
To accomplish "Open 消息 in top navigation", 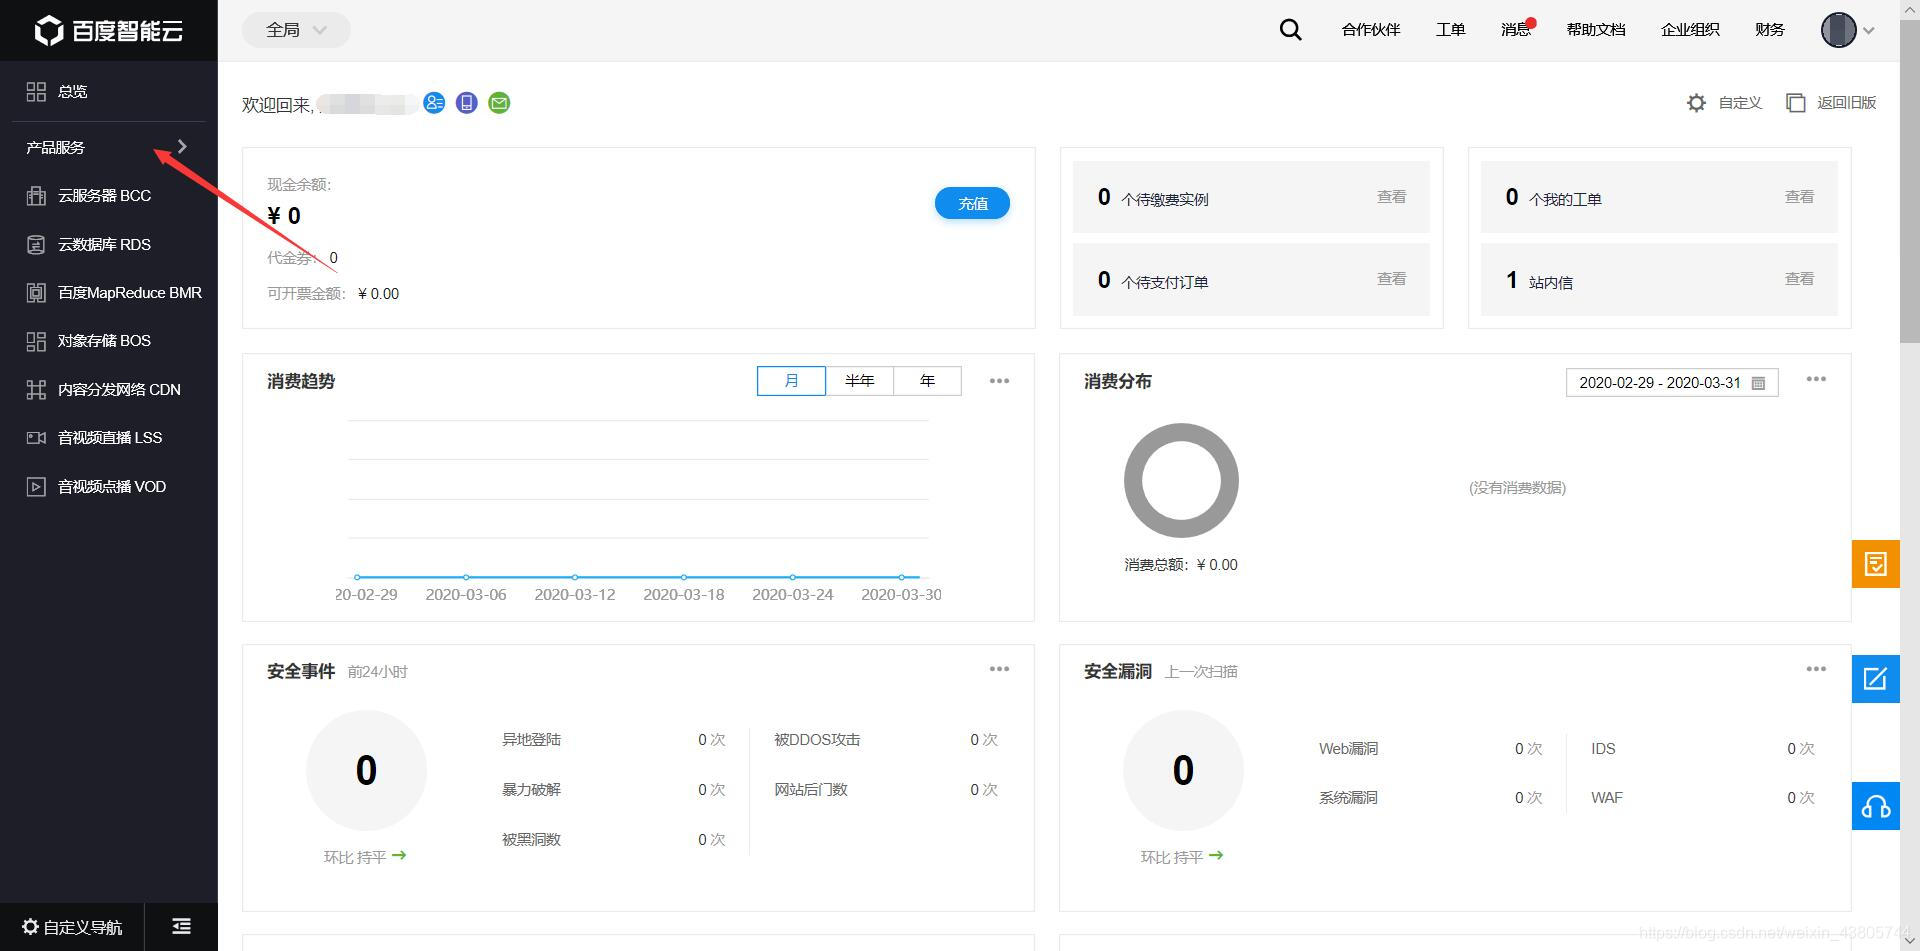I will tap(1516, 30).
